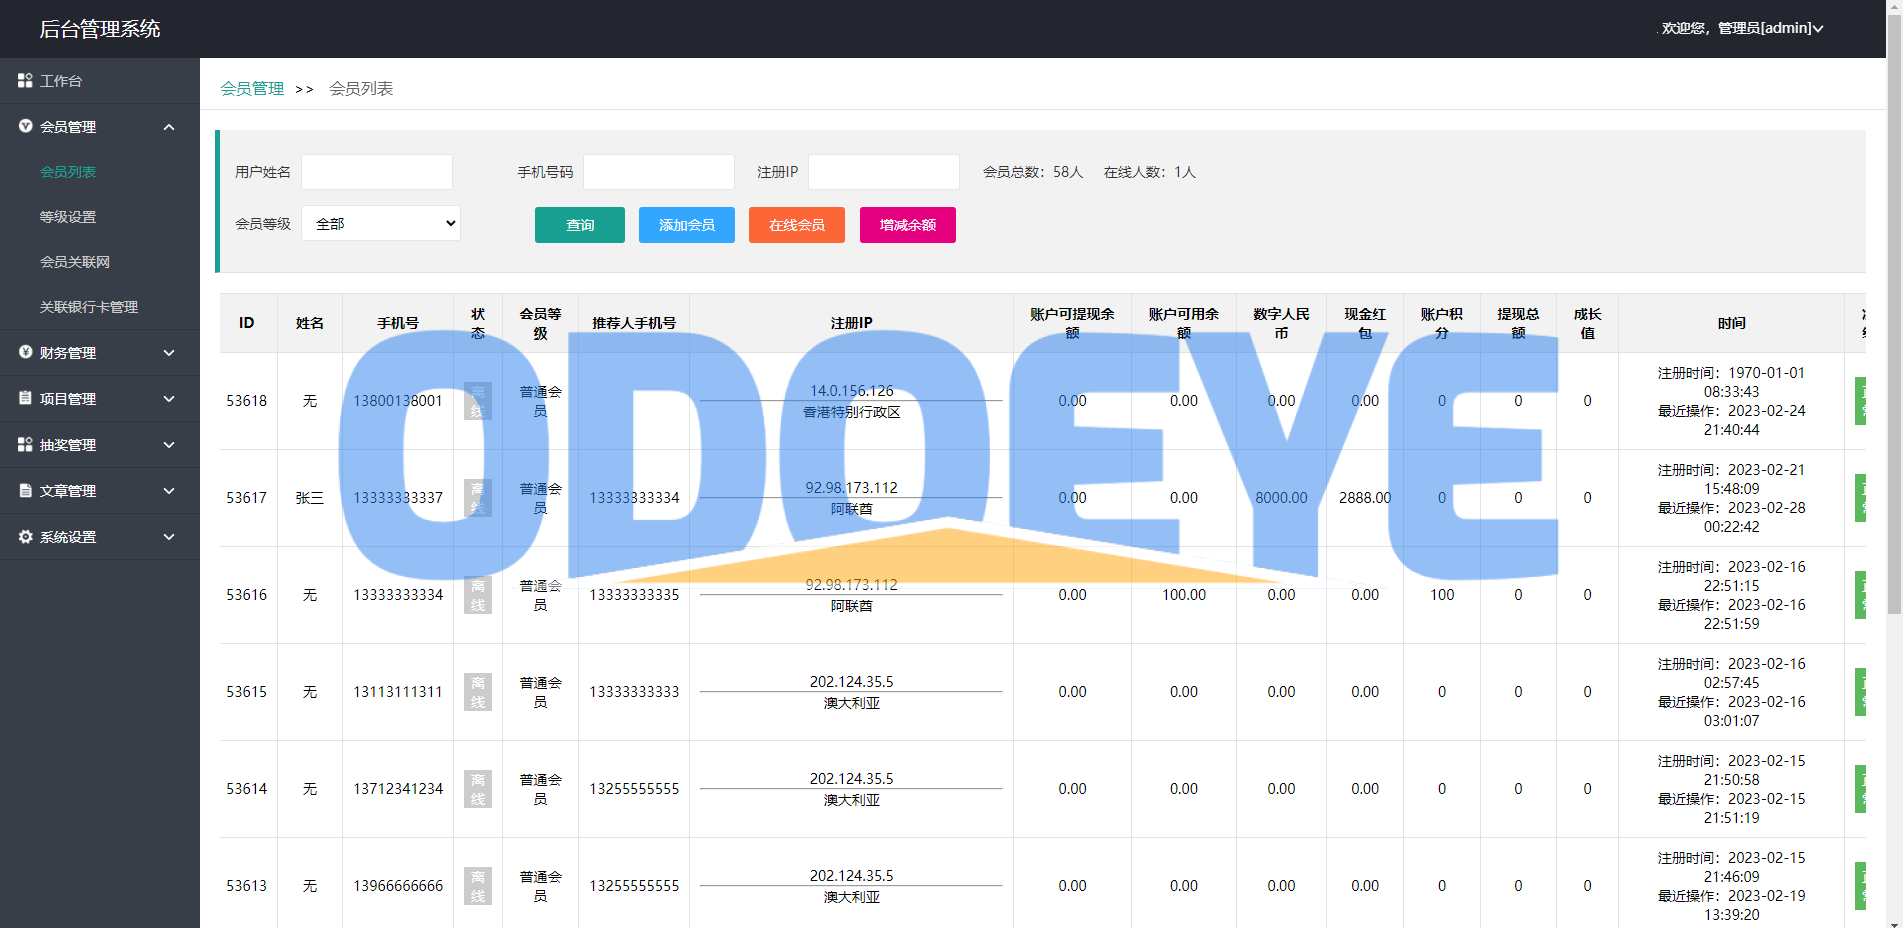Screen dimensions: 1903x928
Task: Click the 添加会员 button
Action: [686, 225]
